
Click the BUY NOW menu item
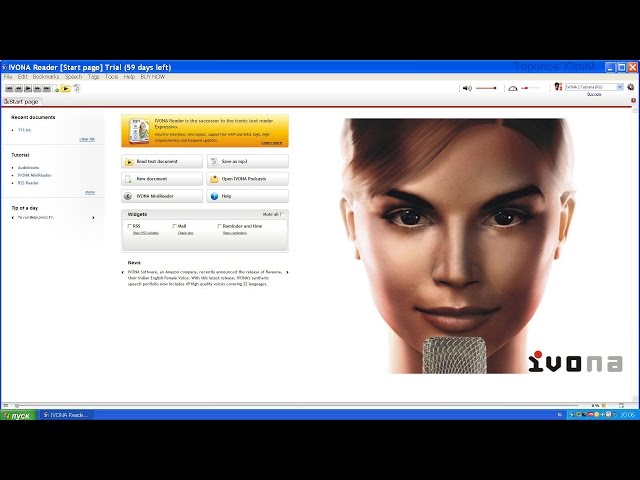[153, 77]
